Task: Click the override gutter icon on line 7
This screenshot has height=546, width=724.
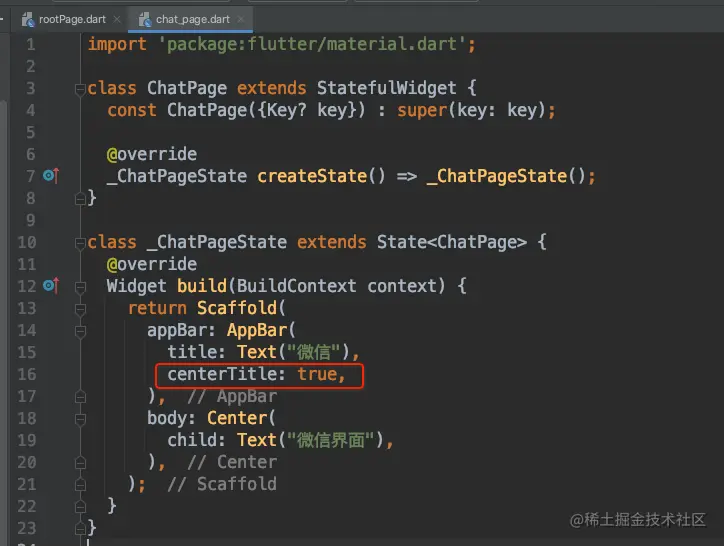Action: coord(51,176)
